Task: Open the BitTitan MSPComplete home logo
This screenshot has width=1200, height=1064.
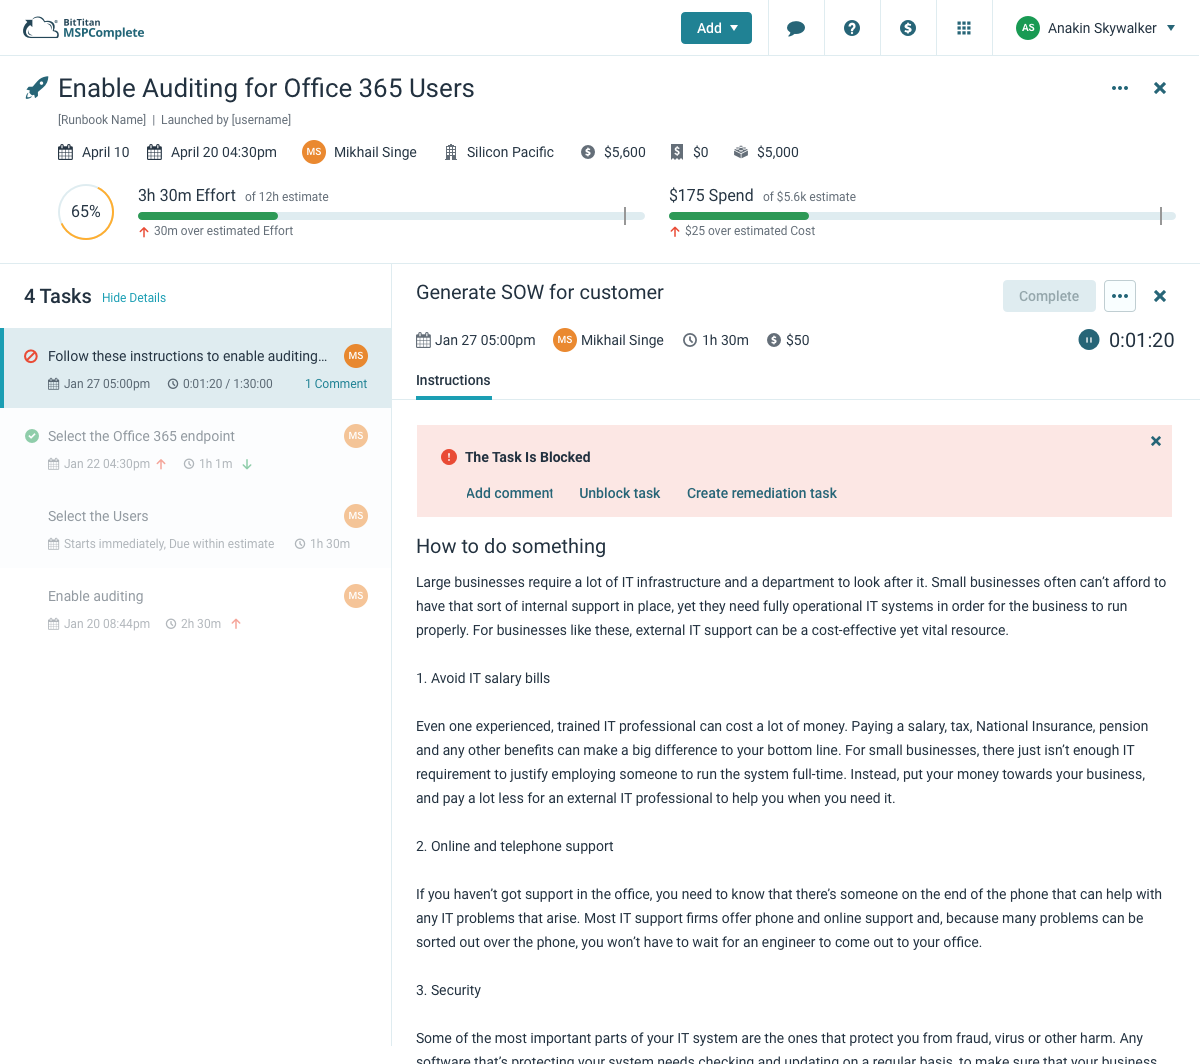Action: tap(84, 28)
